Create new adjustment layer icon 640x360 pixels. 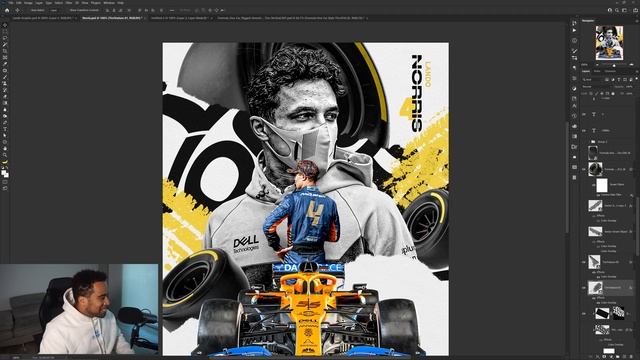(611, 356)
